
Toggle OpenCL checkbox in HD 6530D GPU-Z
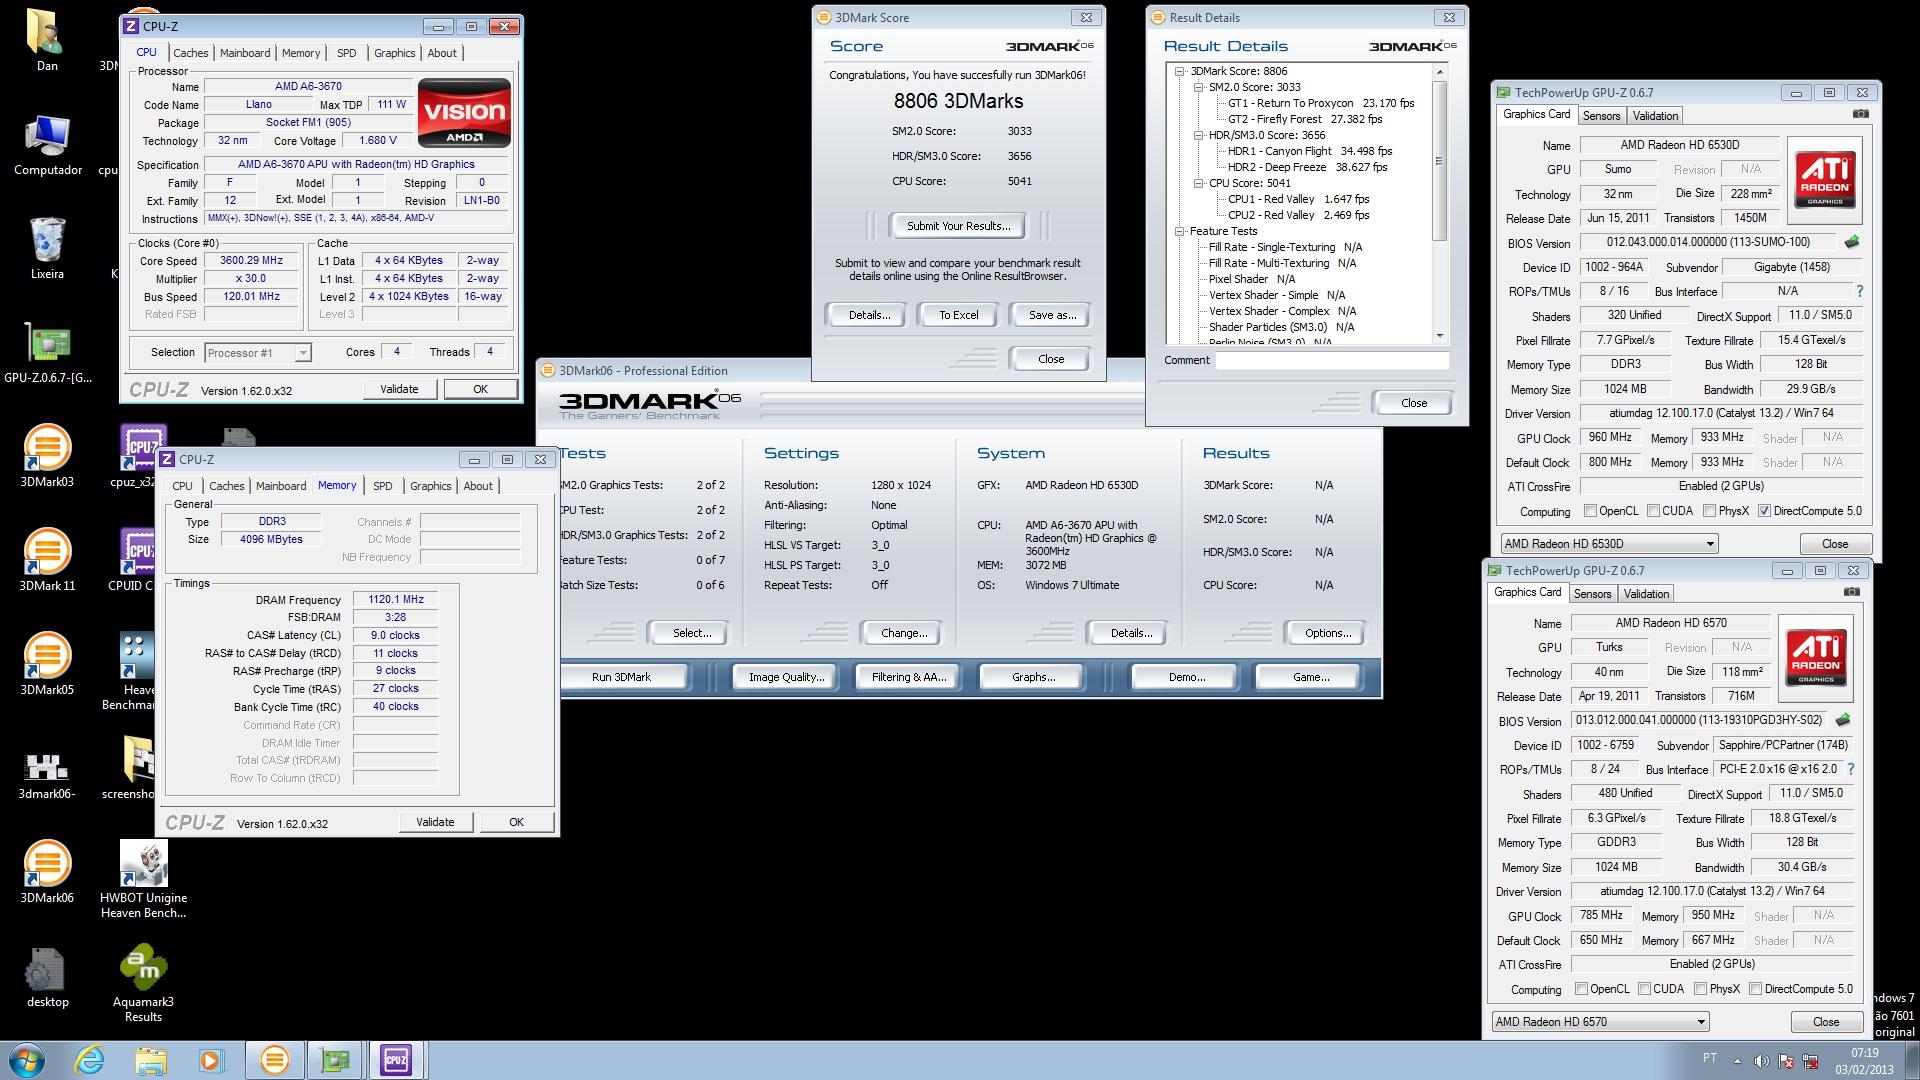point(1590,511)
